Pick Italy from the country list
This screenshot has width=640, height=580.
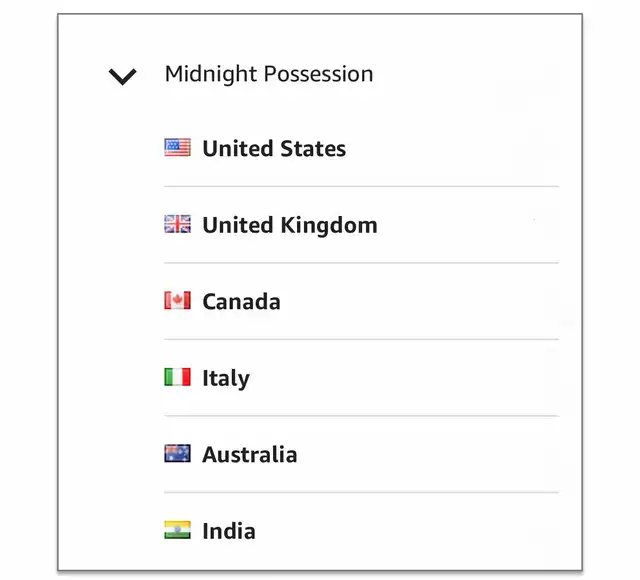(x=226, y=378)
